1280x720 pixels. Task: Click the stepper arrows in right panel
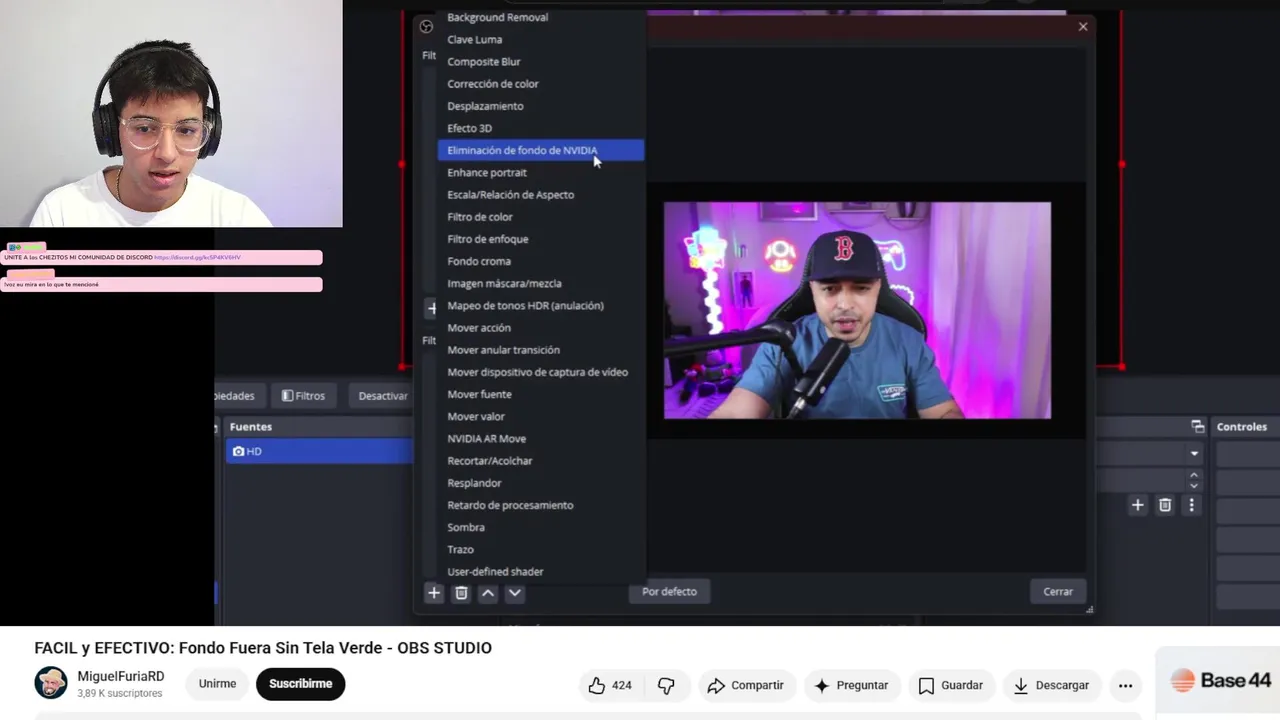pos(1194,480)
